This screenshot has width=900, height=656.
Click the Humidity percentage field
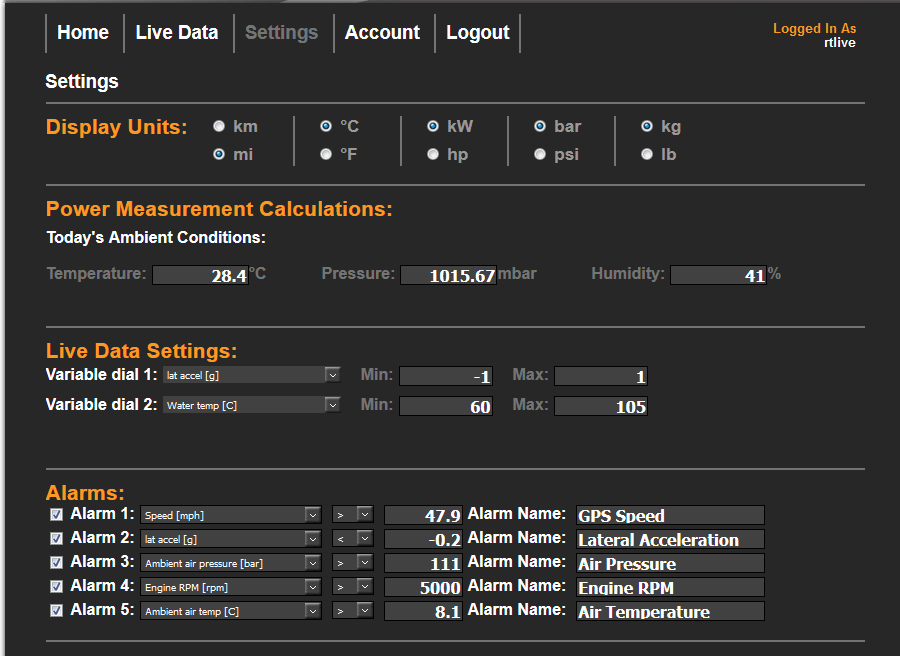coord(718,275)
